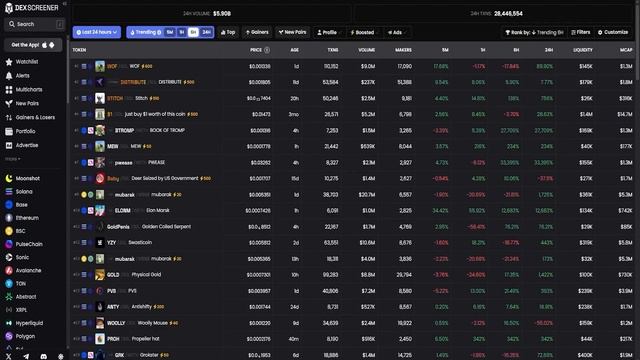The height and width of the screenshot is (360, 640).
Task: Select Solana chain icon
Action: [x=9, y=191]
